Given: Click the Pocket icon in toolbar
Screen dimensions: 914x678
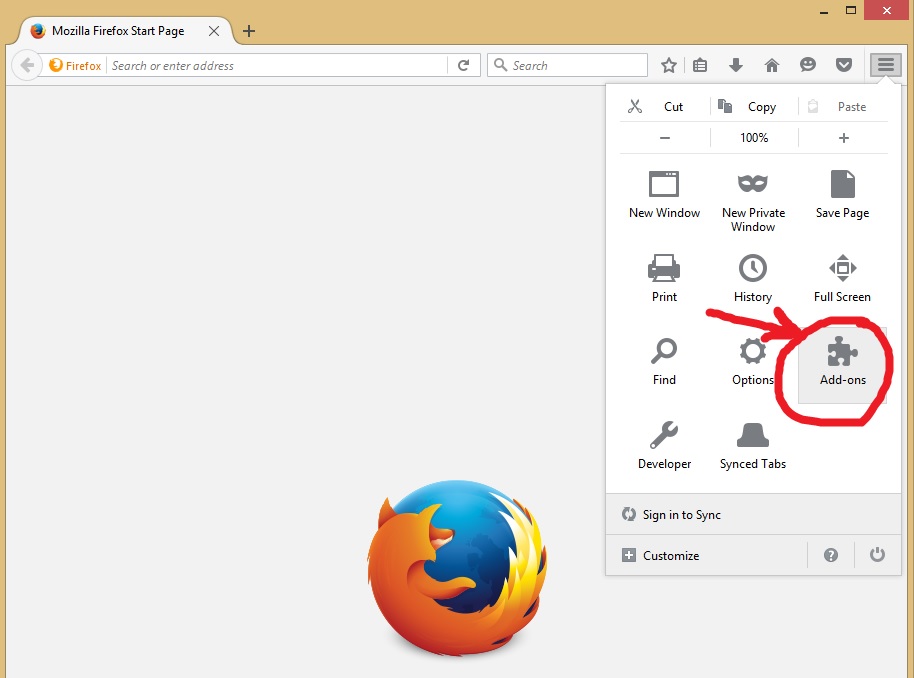Looking at the screenshot, I should tap(843, 65).
